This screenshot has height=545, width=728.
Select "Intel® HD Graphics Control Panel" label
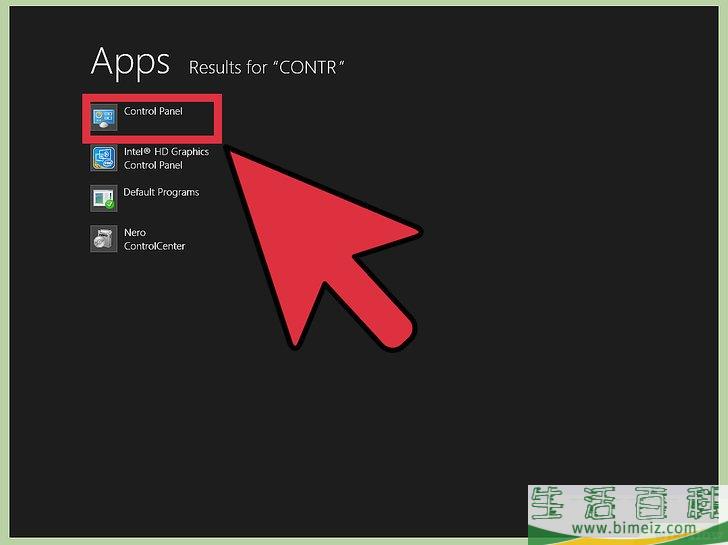(166, 158)
